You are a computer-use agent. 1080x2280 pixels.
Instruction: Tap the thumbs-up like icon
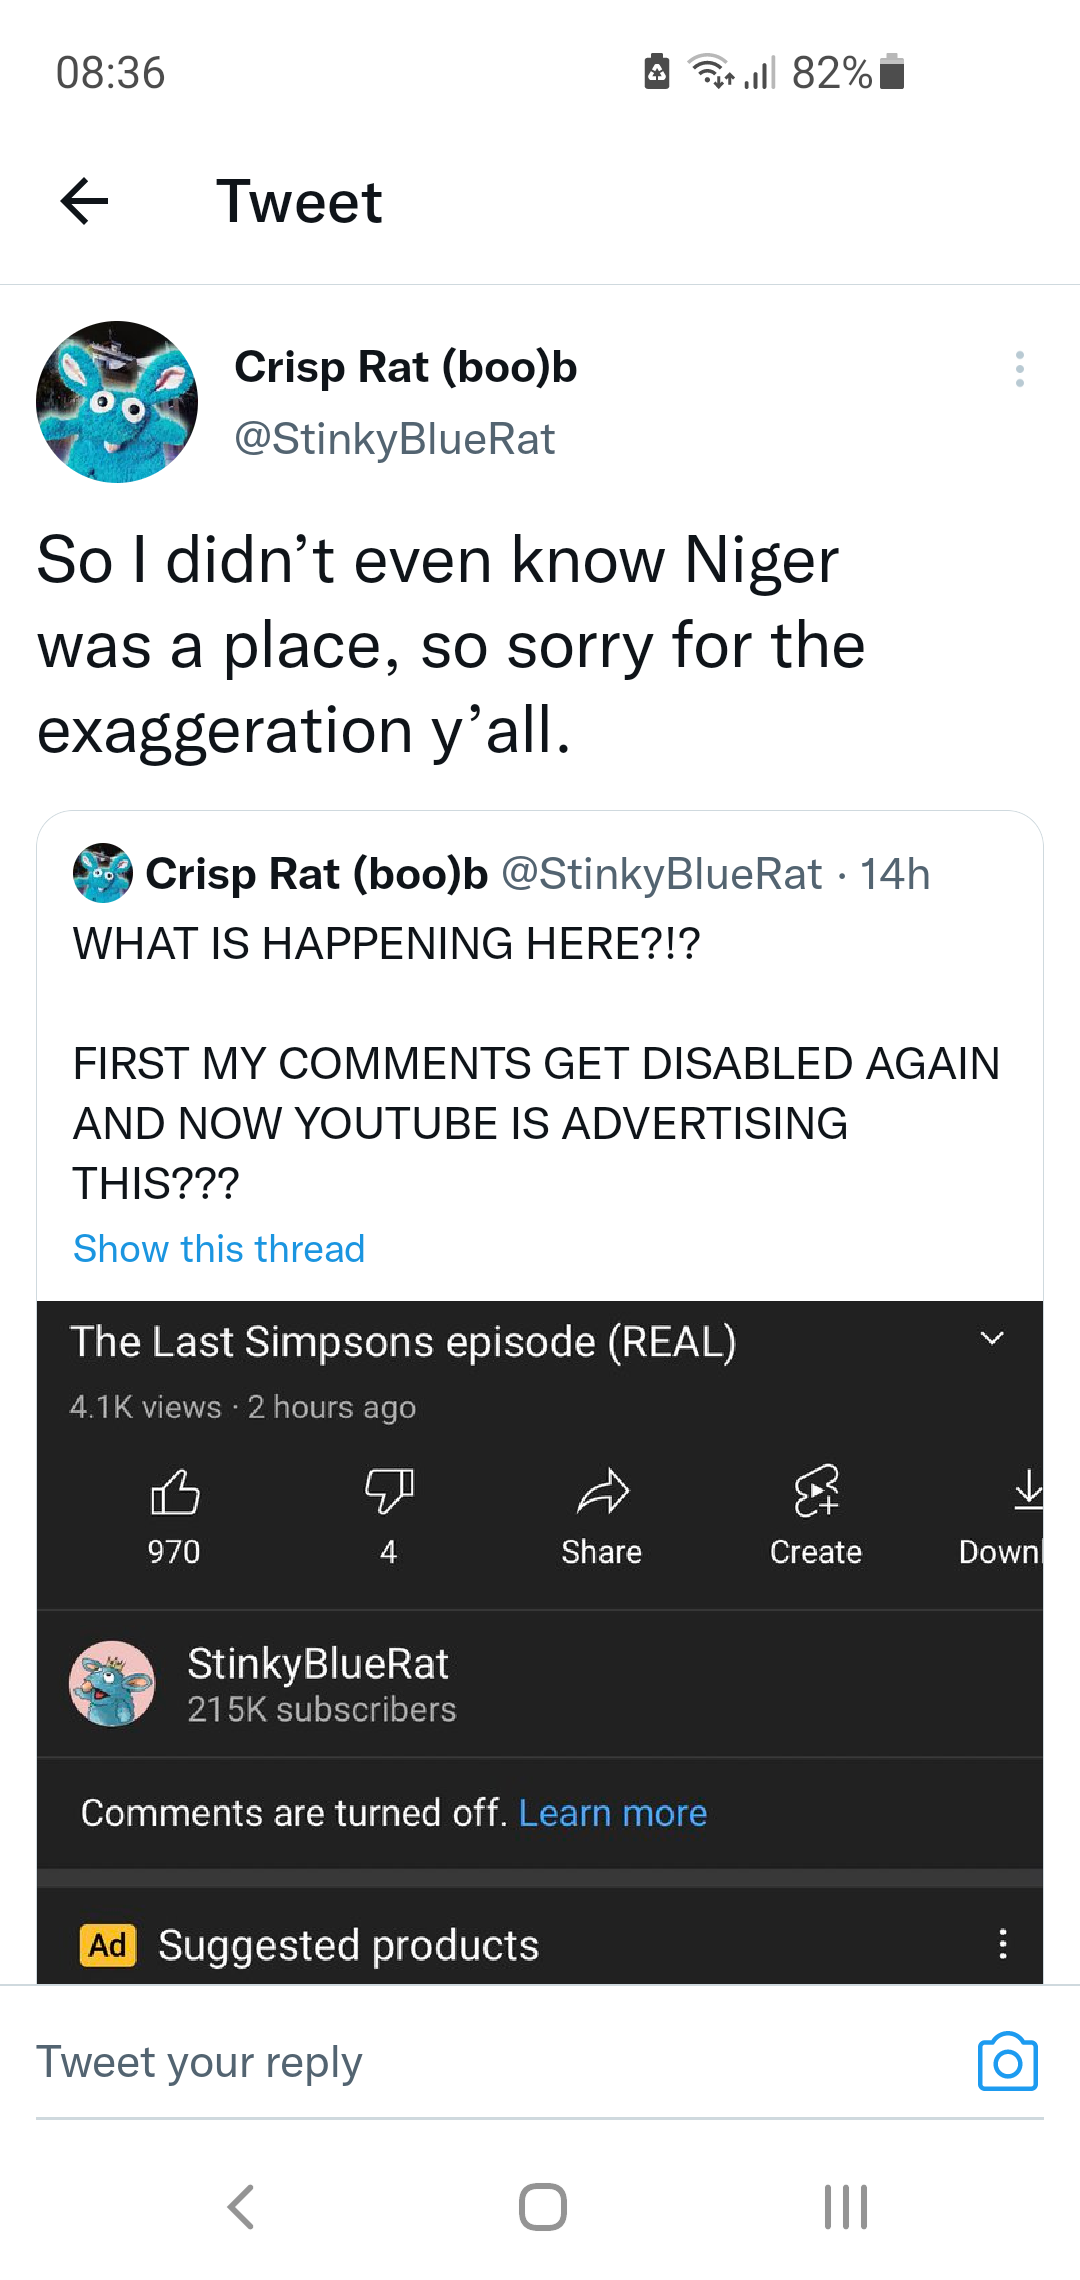click(x=175, y=1493)
